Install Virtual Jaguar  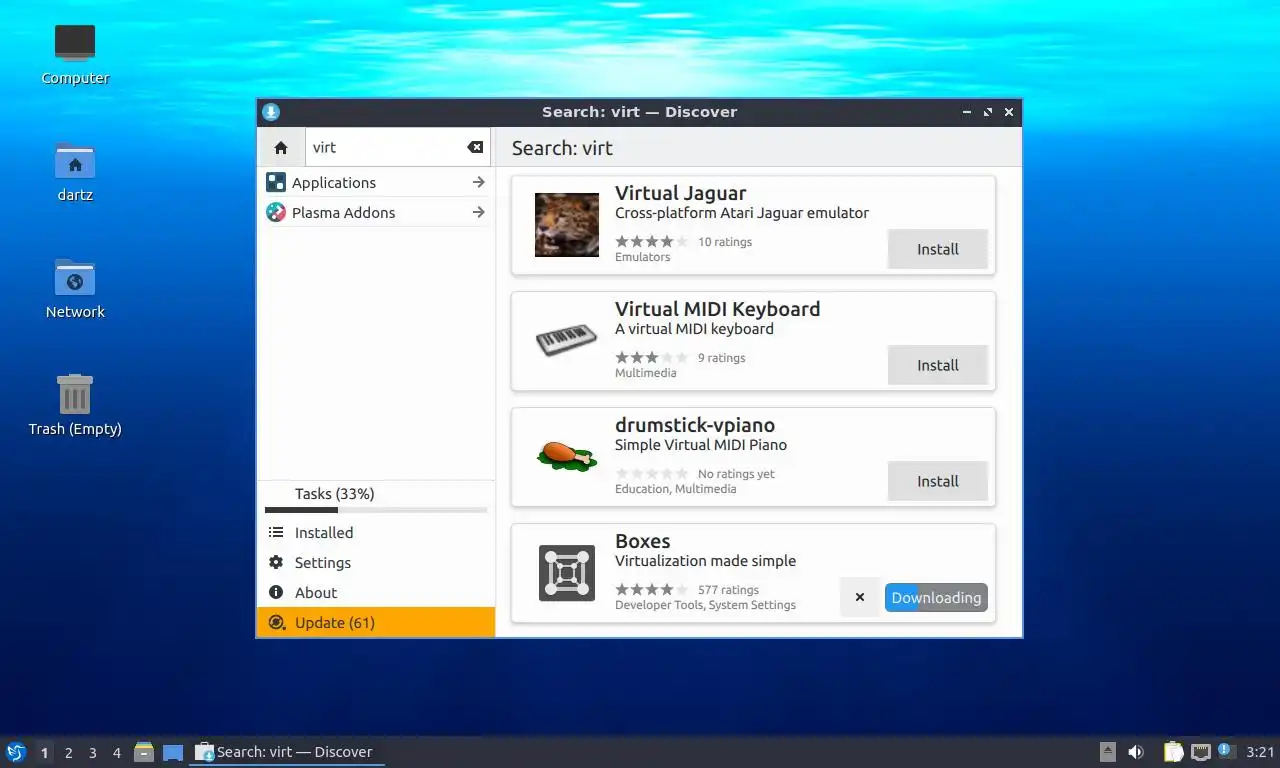point(938,249)
